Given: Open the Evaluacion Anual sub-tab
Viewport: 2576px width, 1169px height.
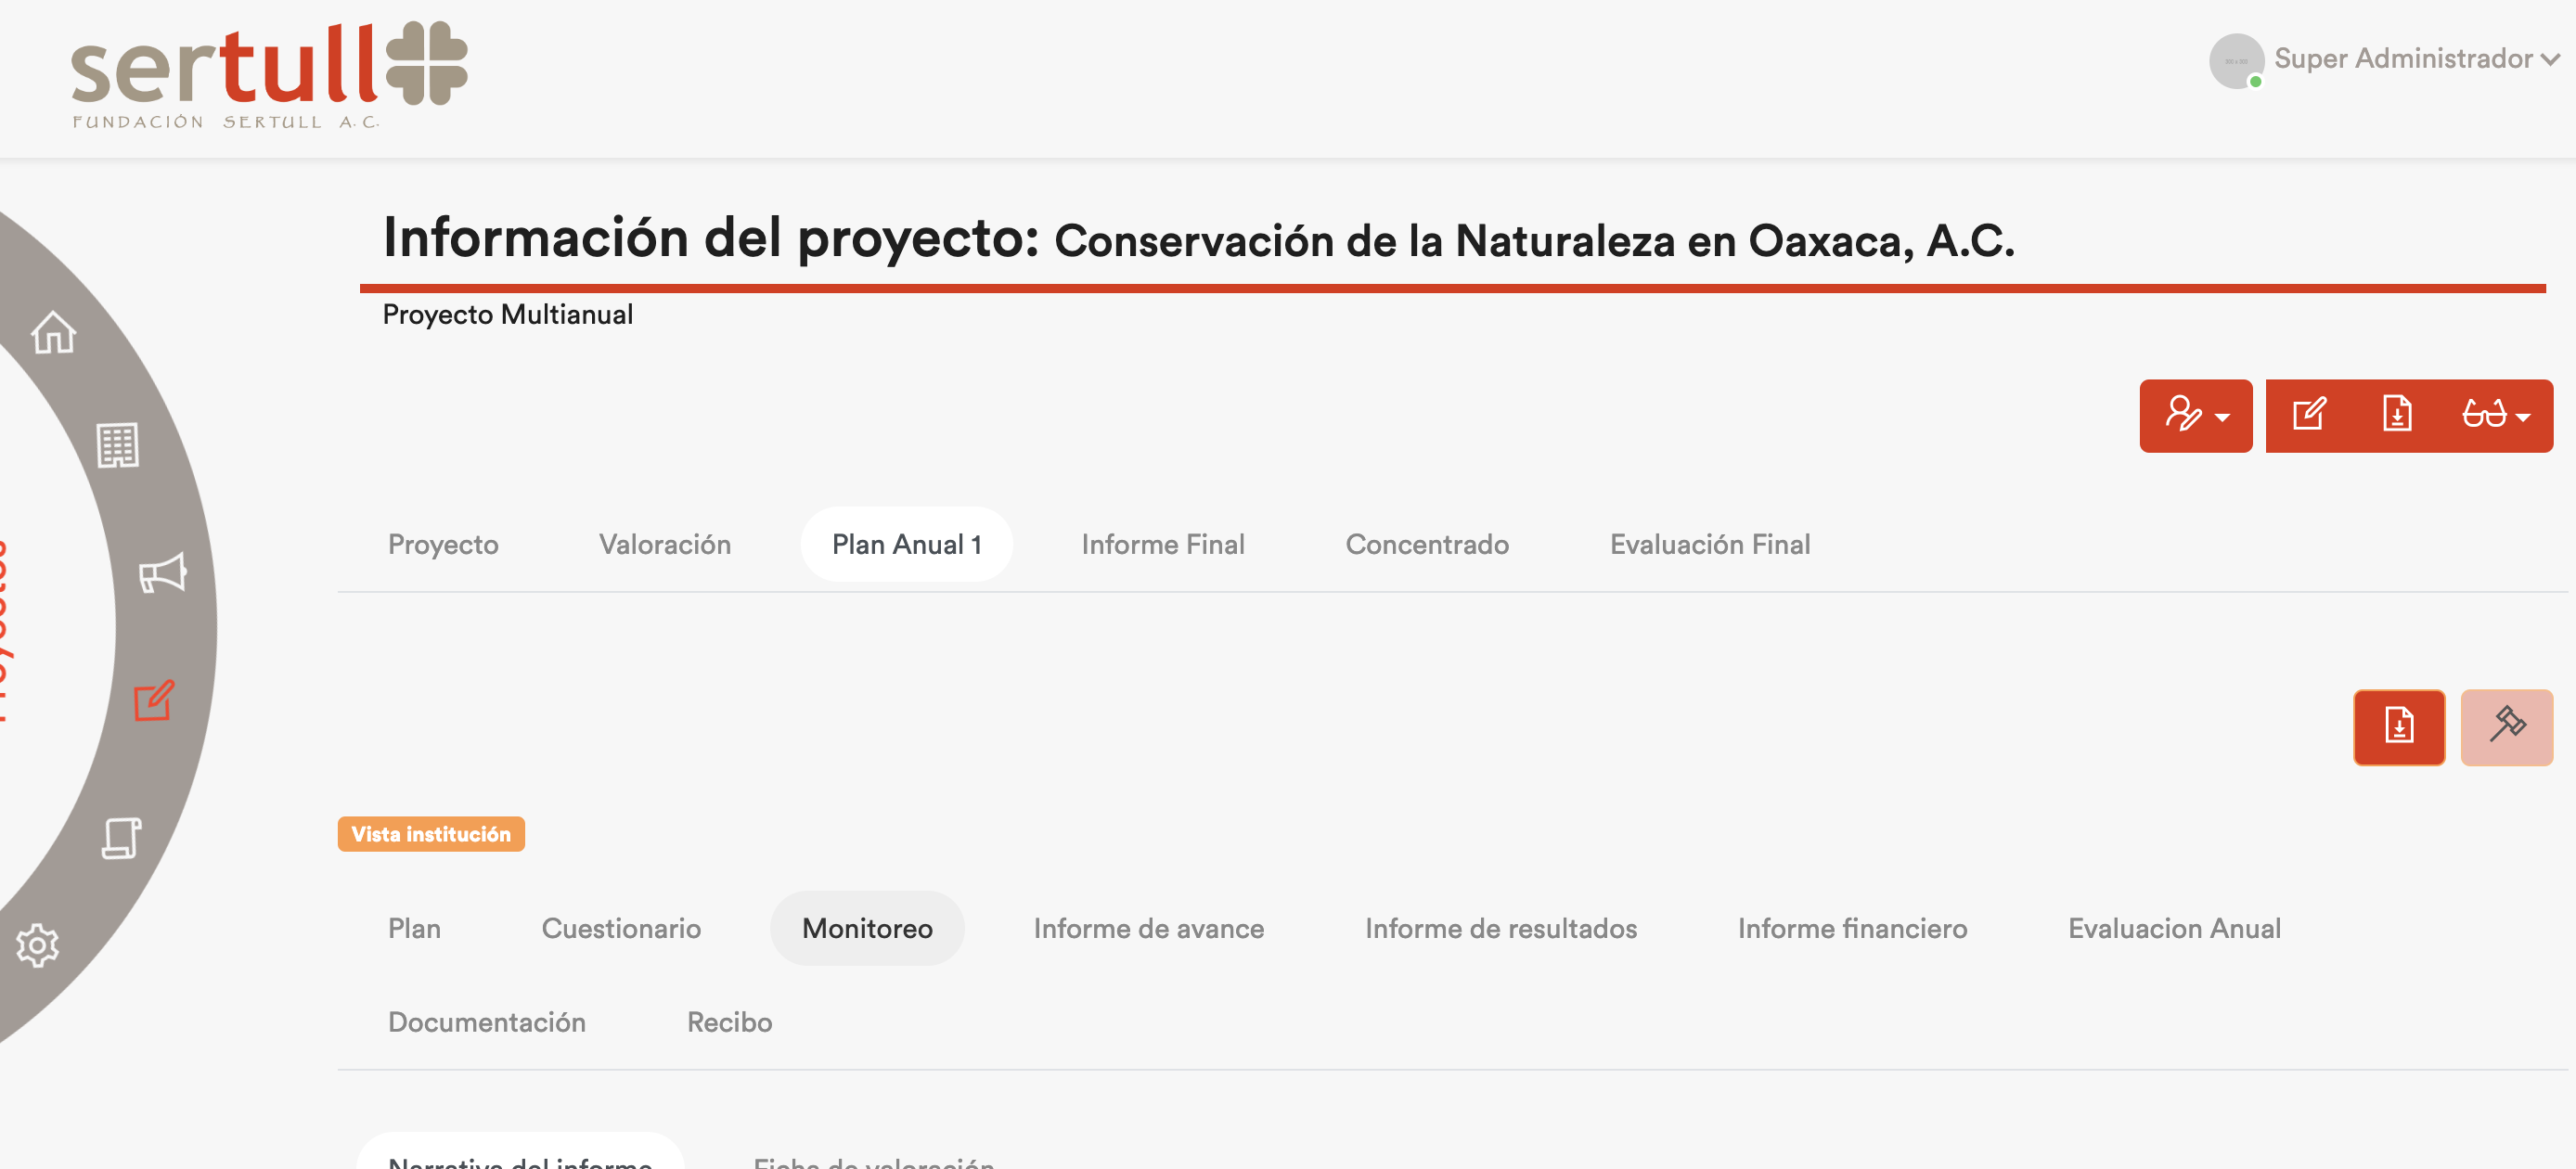Looking at the screenshot, I should pyautogui.click(x=2174, y=929).
